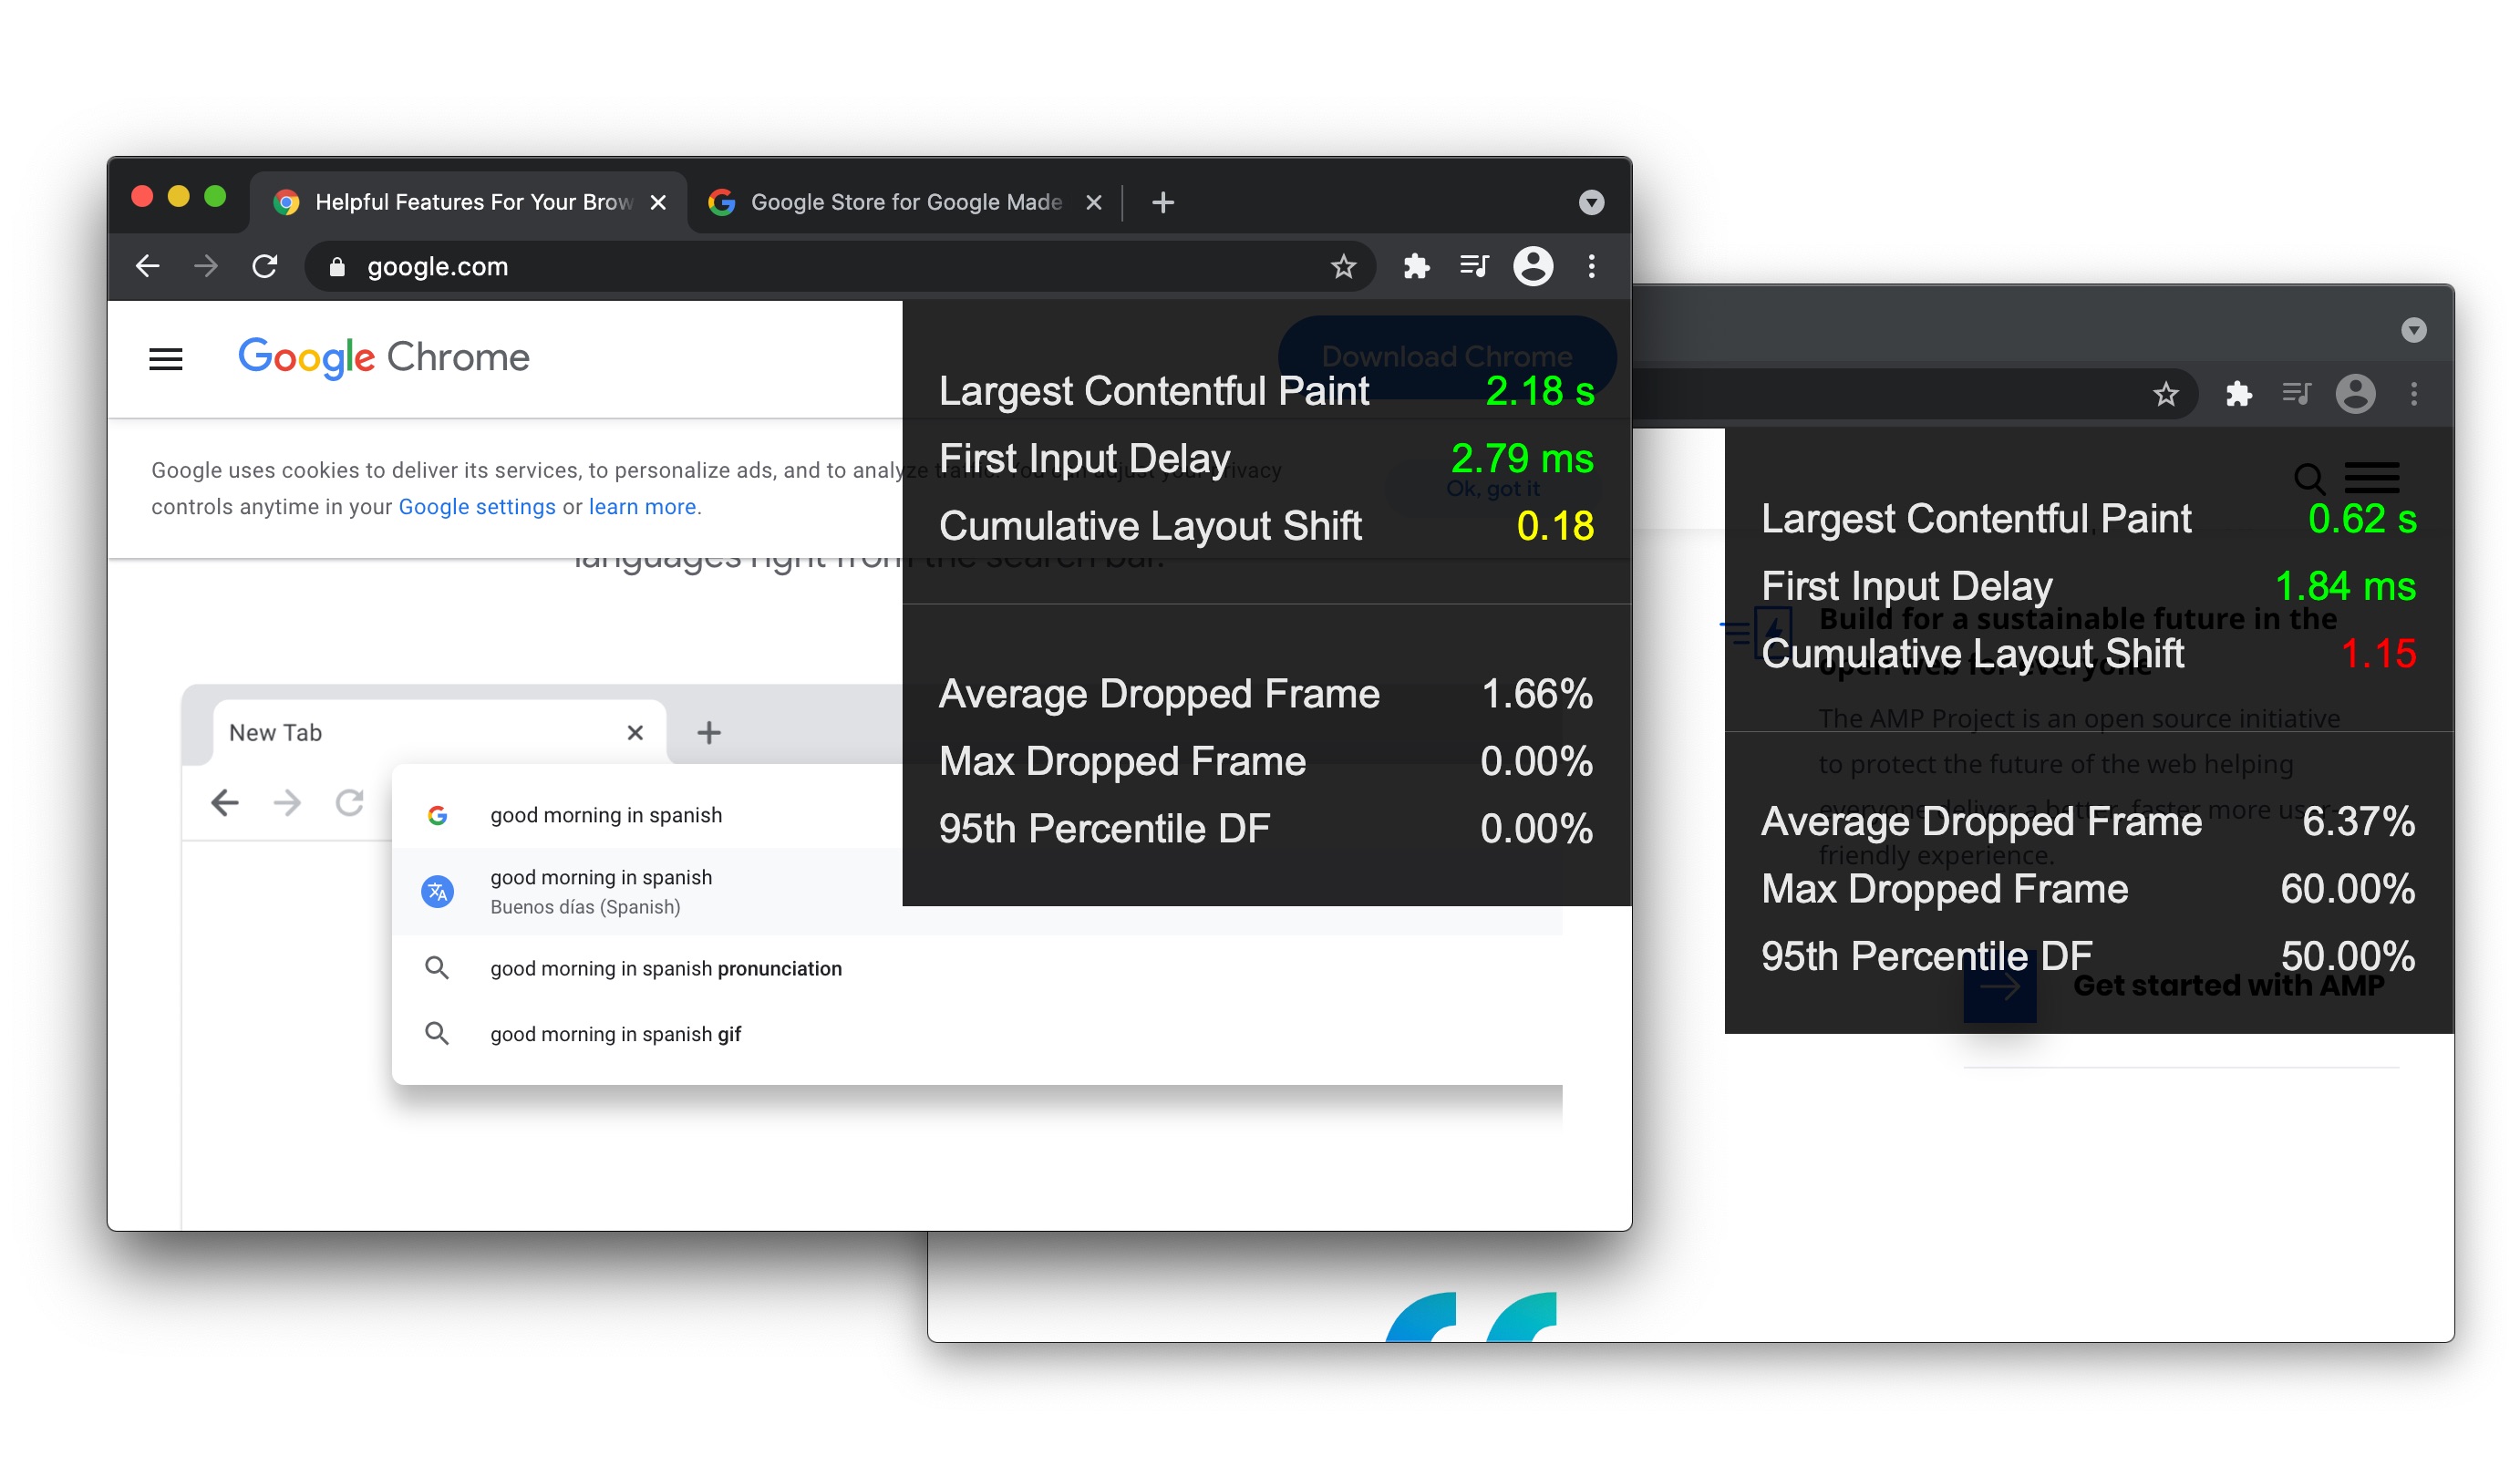The height and width of the screenshot is (1466, 2520).
Task: Click the reload/refresh icon in browser
Action: click(263, 265)
